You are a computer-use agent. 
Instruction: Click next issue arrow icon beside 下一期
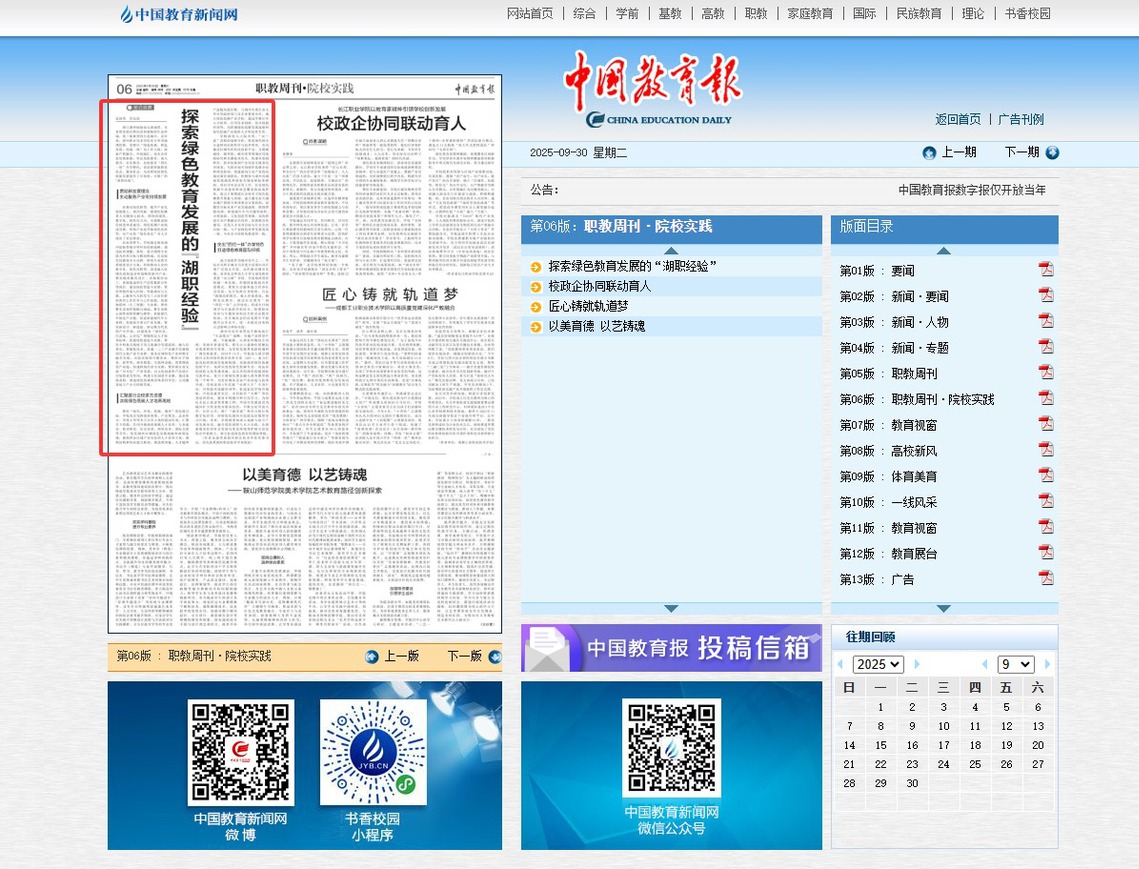pyautogui.click(x=1051, y=153)
